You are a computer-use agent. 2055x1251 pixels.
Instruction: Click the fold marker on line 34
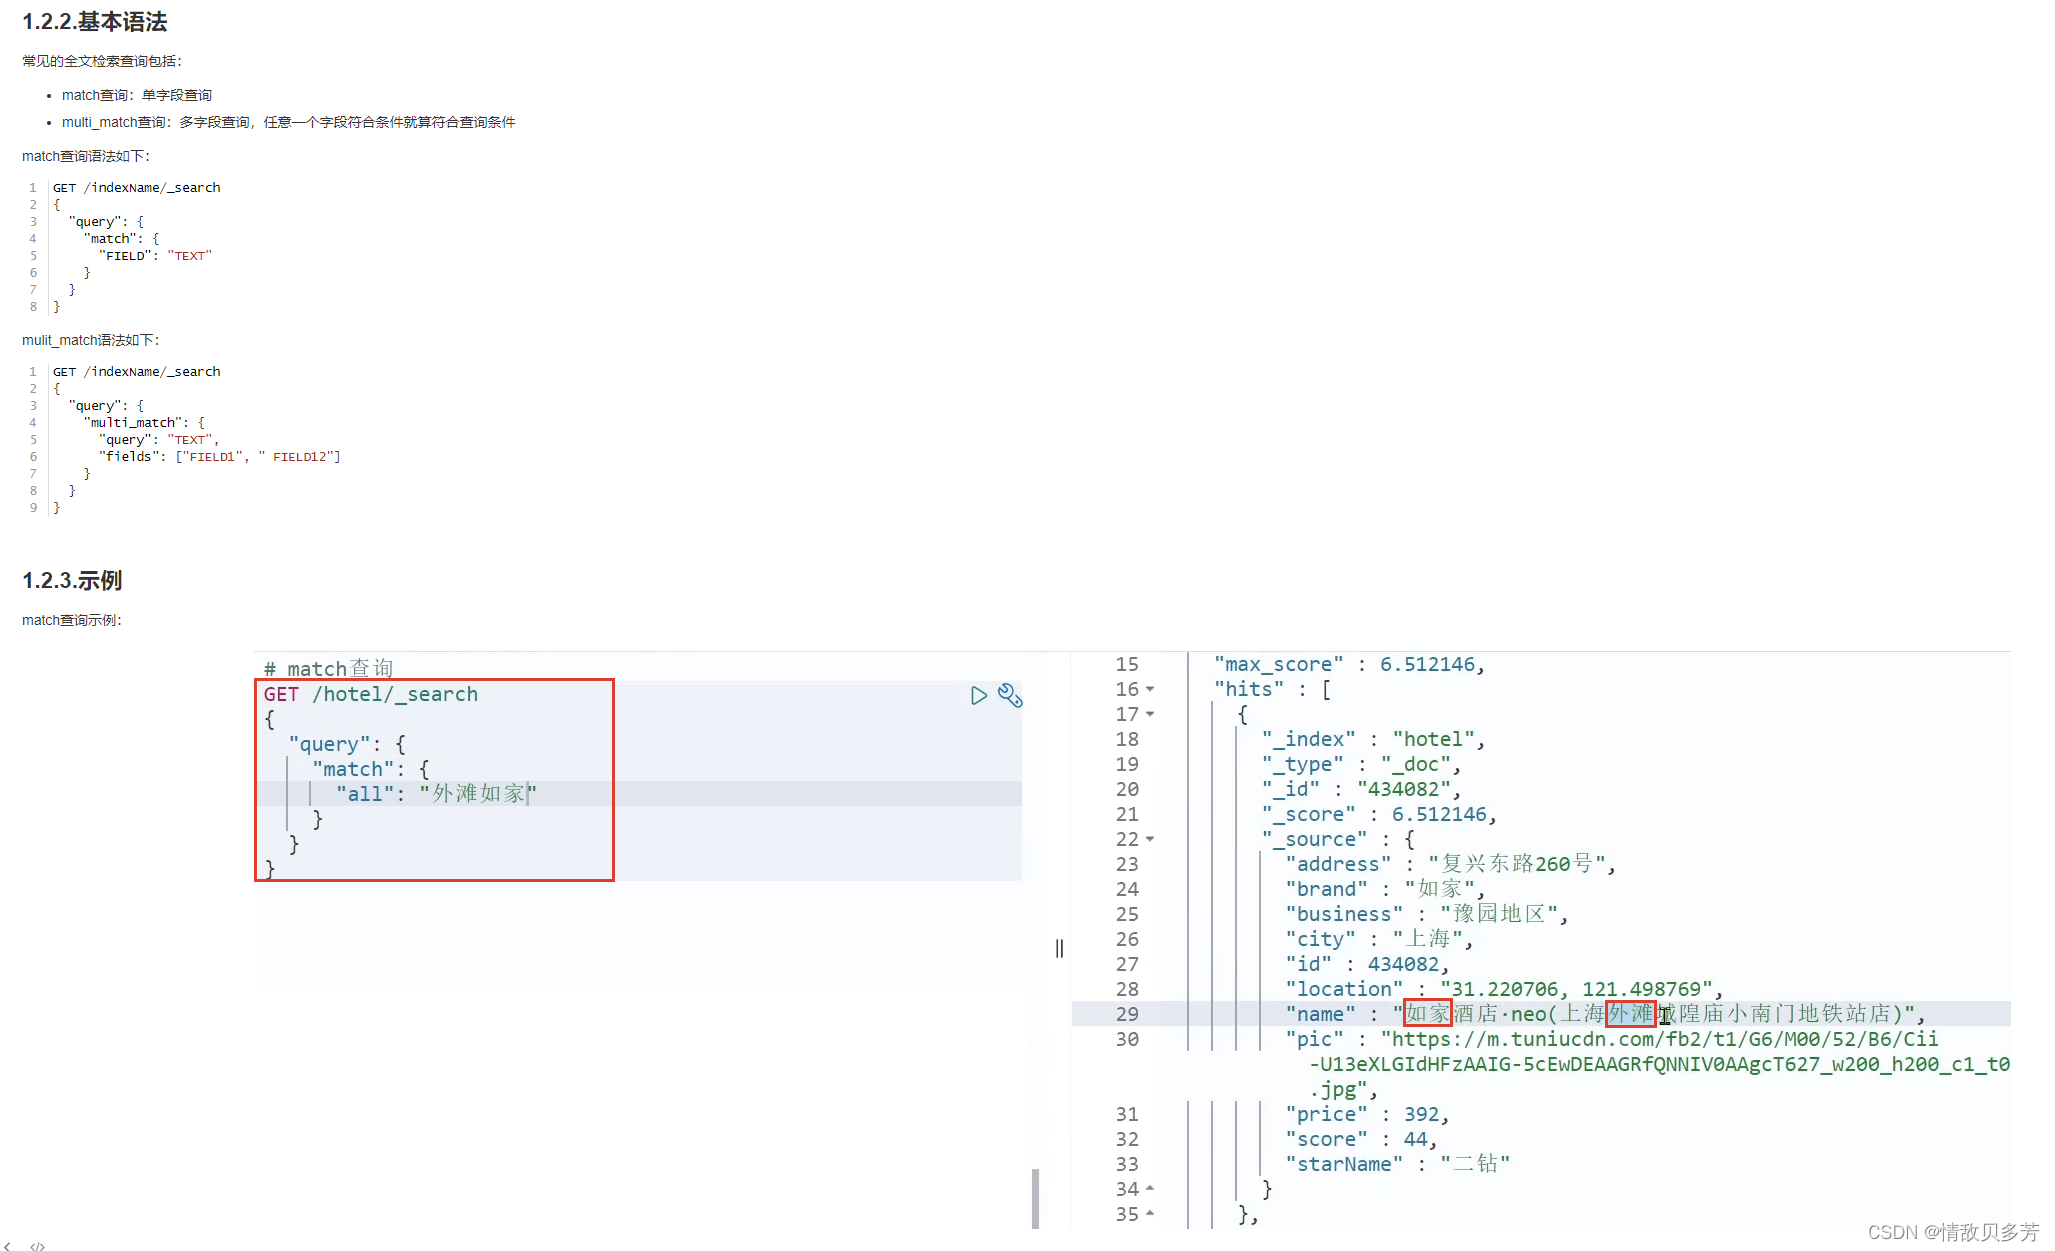coord(1150,1188)
